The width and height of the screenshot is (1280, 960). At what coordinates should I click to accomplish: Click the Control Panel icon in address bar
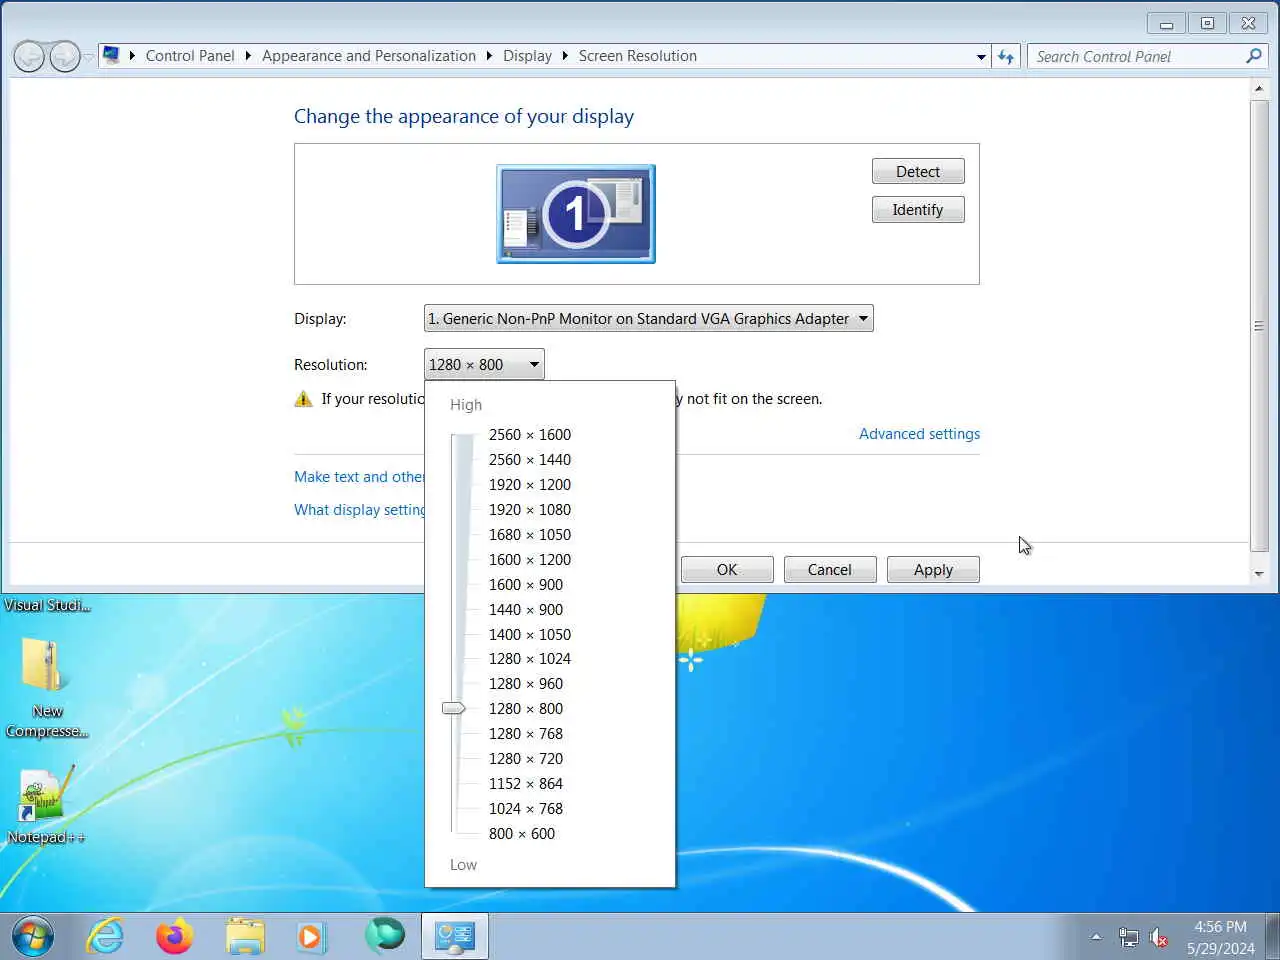tap(111, 55)
